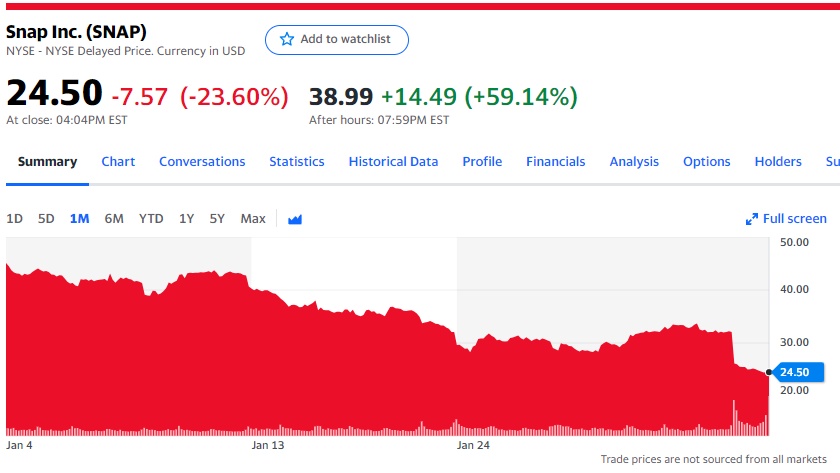View the Profile tab
The height and width of the screenshot is (473, 840).
click(x=482, y=161)
